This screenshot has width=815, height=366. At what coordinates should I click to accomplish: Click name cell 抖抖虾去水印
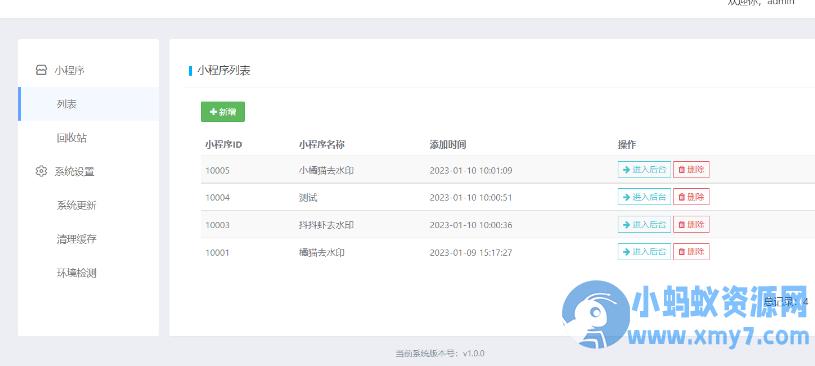pyautogui.click(x=326, y=225)
